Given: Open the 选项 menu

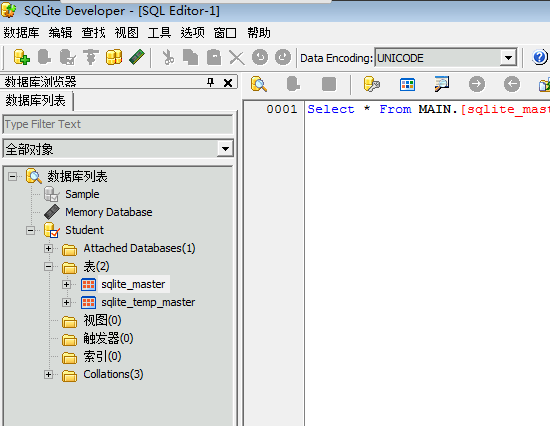Looking at the screenshot, I should click(x=192, y=33).
